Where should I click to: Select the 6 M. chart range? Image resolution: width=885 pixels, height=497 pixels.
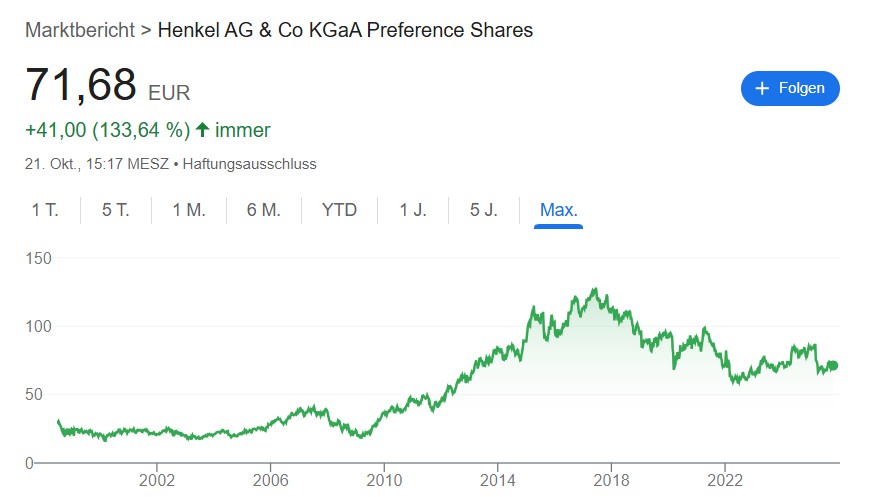pyautogui.click(x=263, y=210)
